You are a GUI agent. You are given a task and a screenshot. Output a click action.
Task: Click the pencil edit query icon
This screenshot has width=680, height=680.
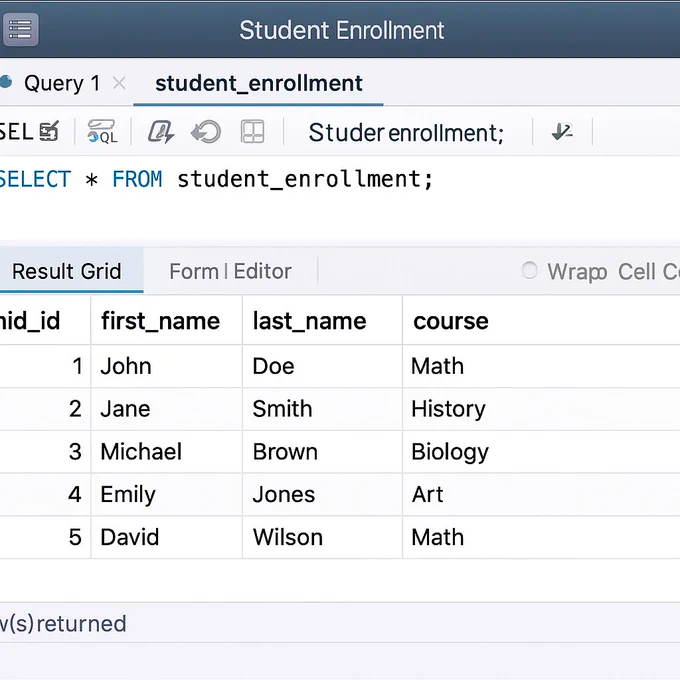(x=161, y=131)
